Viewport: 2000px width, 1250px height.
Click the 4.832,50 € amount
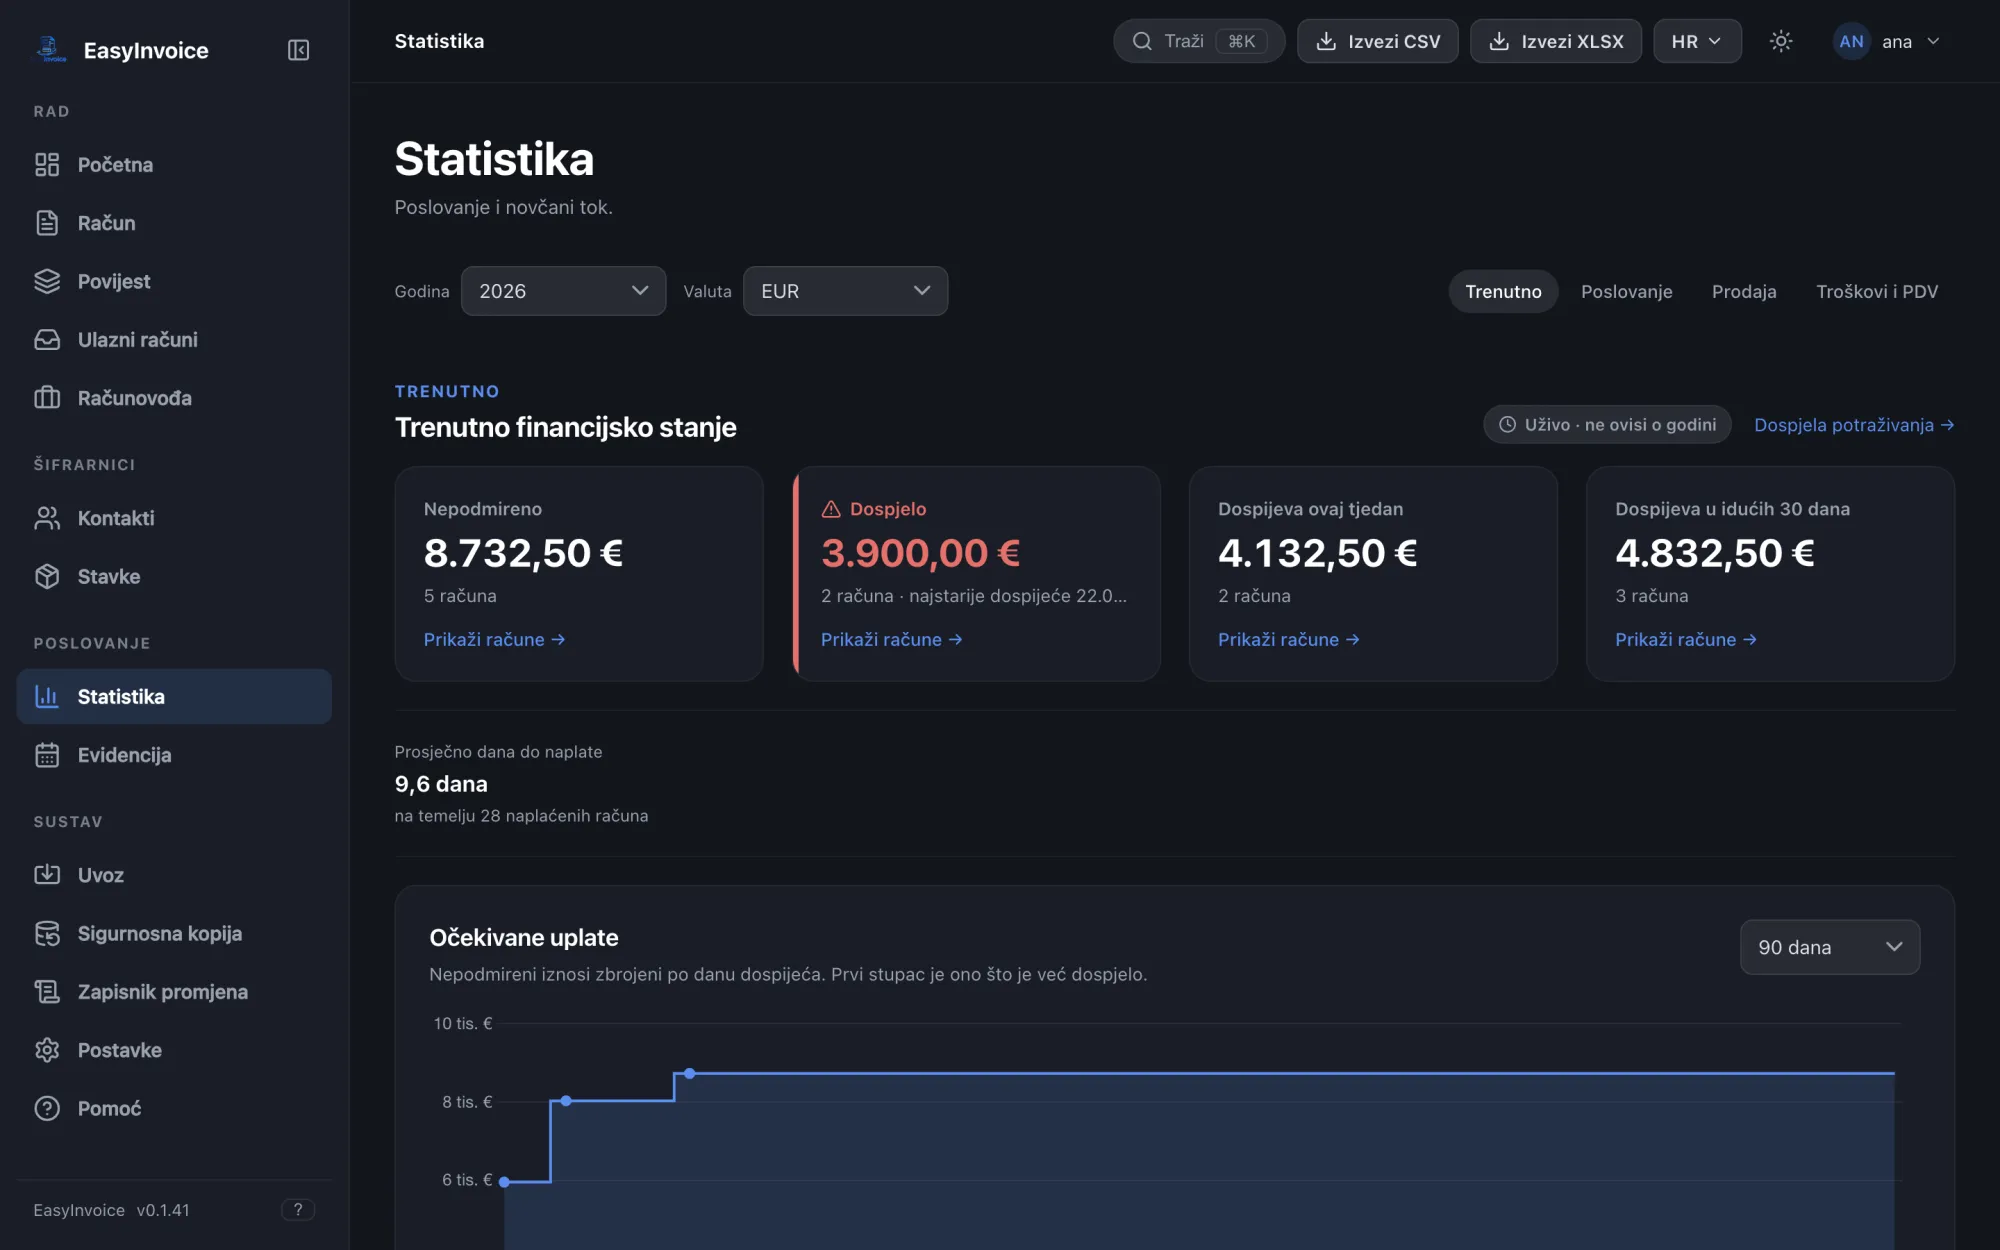click(1714, 553)
